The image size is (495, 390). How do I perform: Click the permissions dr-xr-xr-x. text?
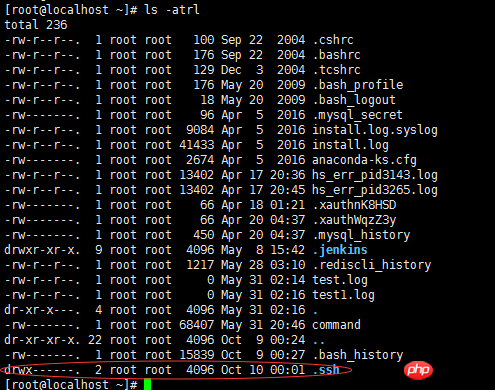42,340
